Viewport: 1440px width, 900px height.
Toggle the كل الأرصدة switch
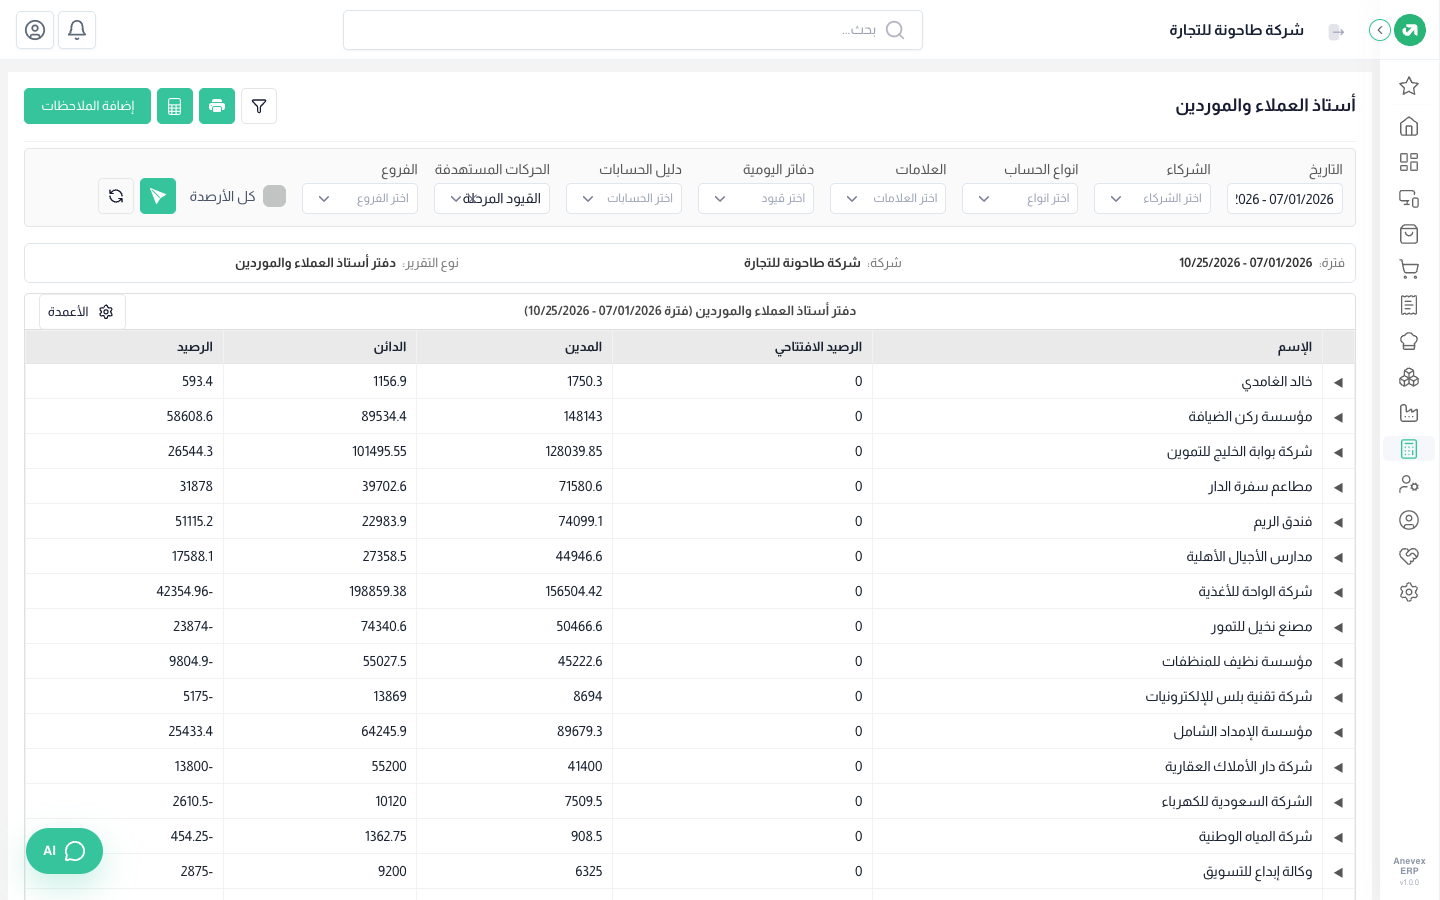(x=274, y=196)
